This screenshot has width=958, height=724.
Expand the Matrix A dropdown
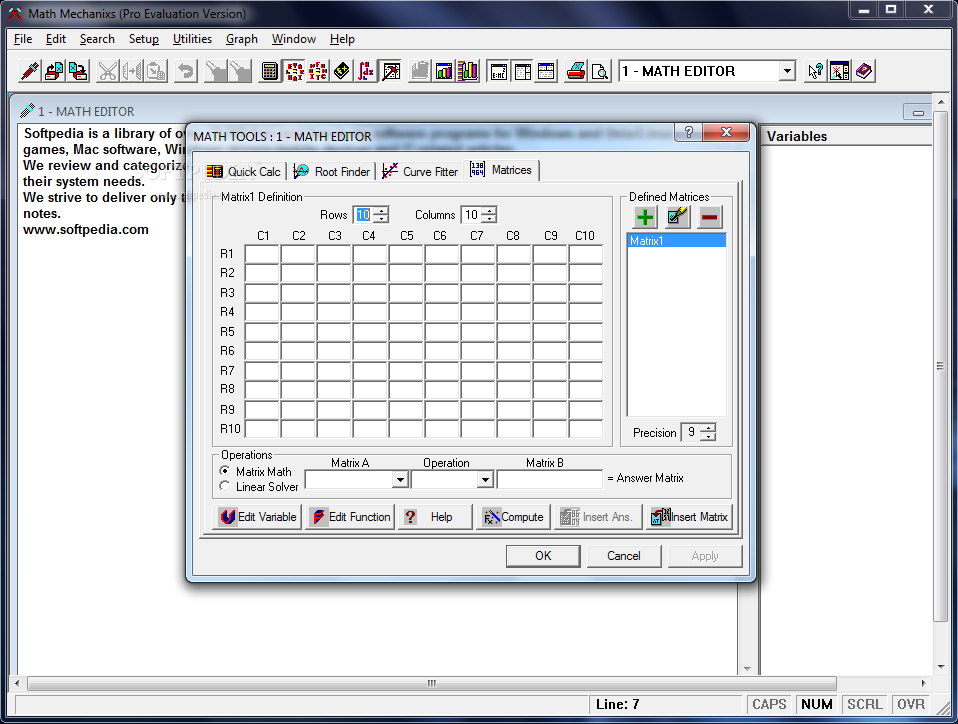[400, 480]
